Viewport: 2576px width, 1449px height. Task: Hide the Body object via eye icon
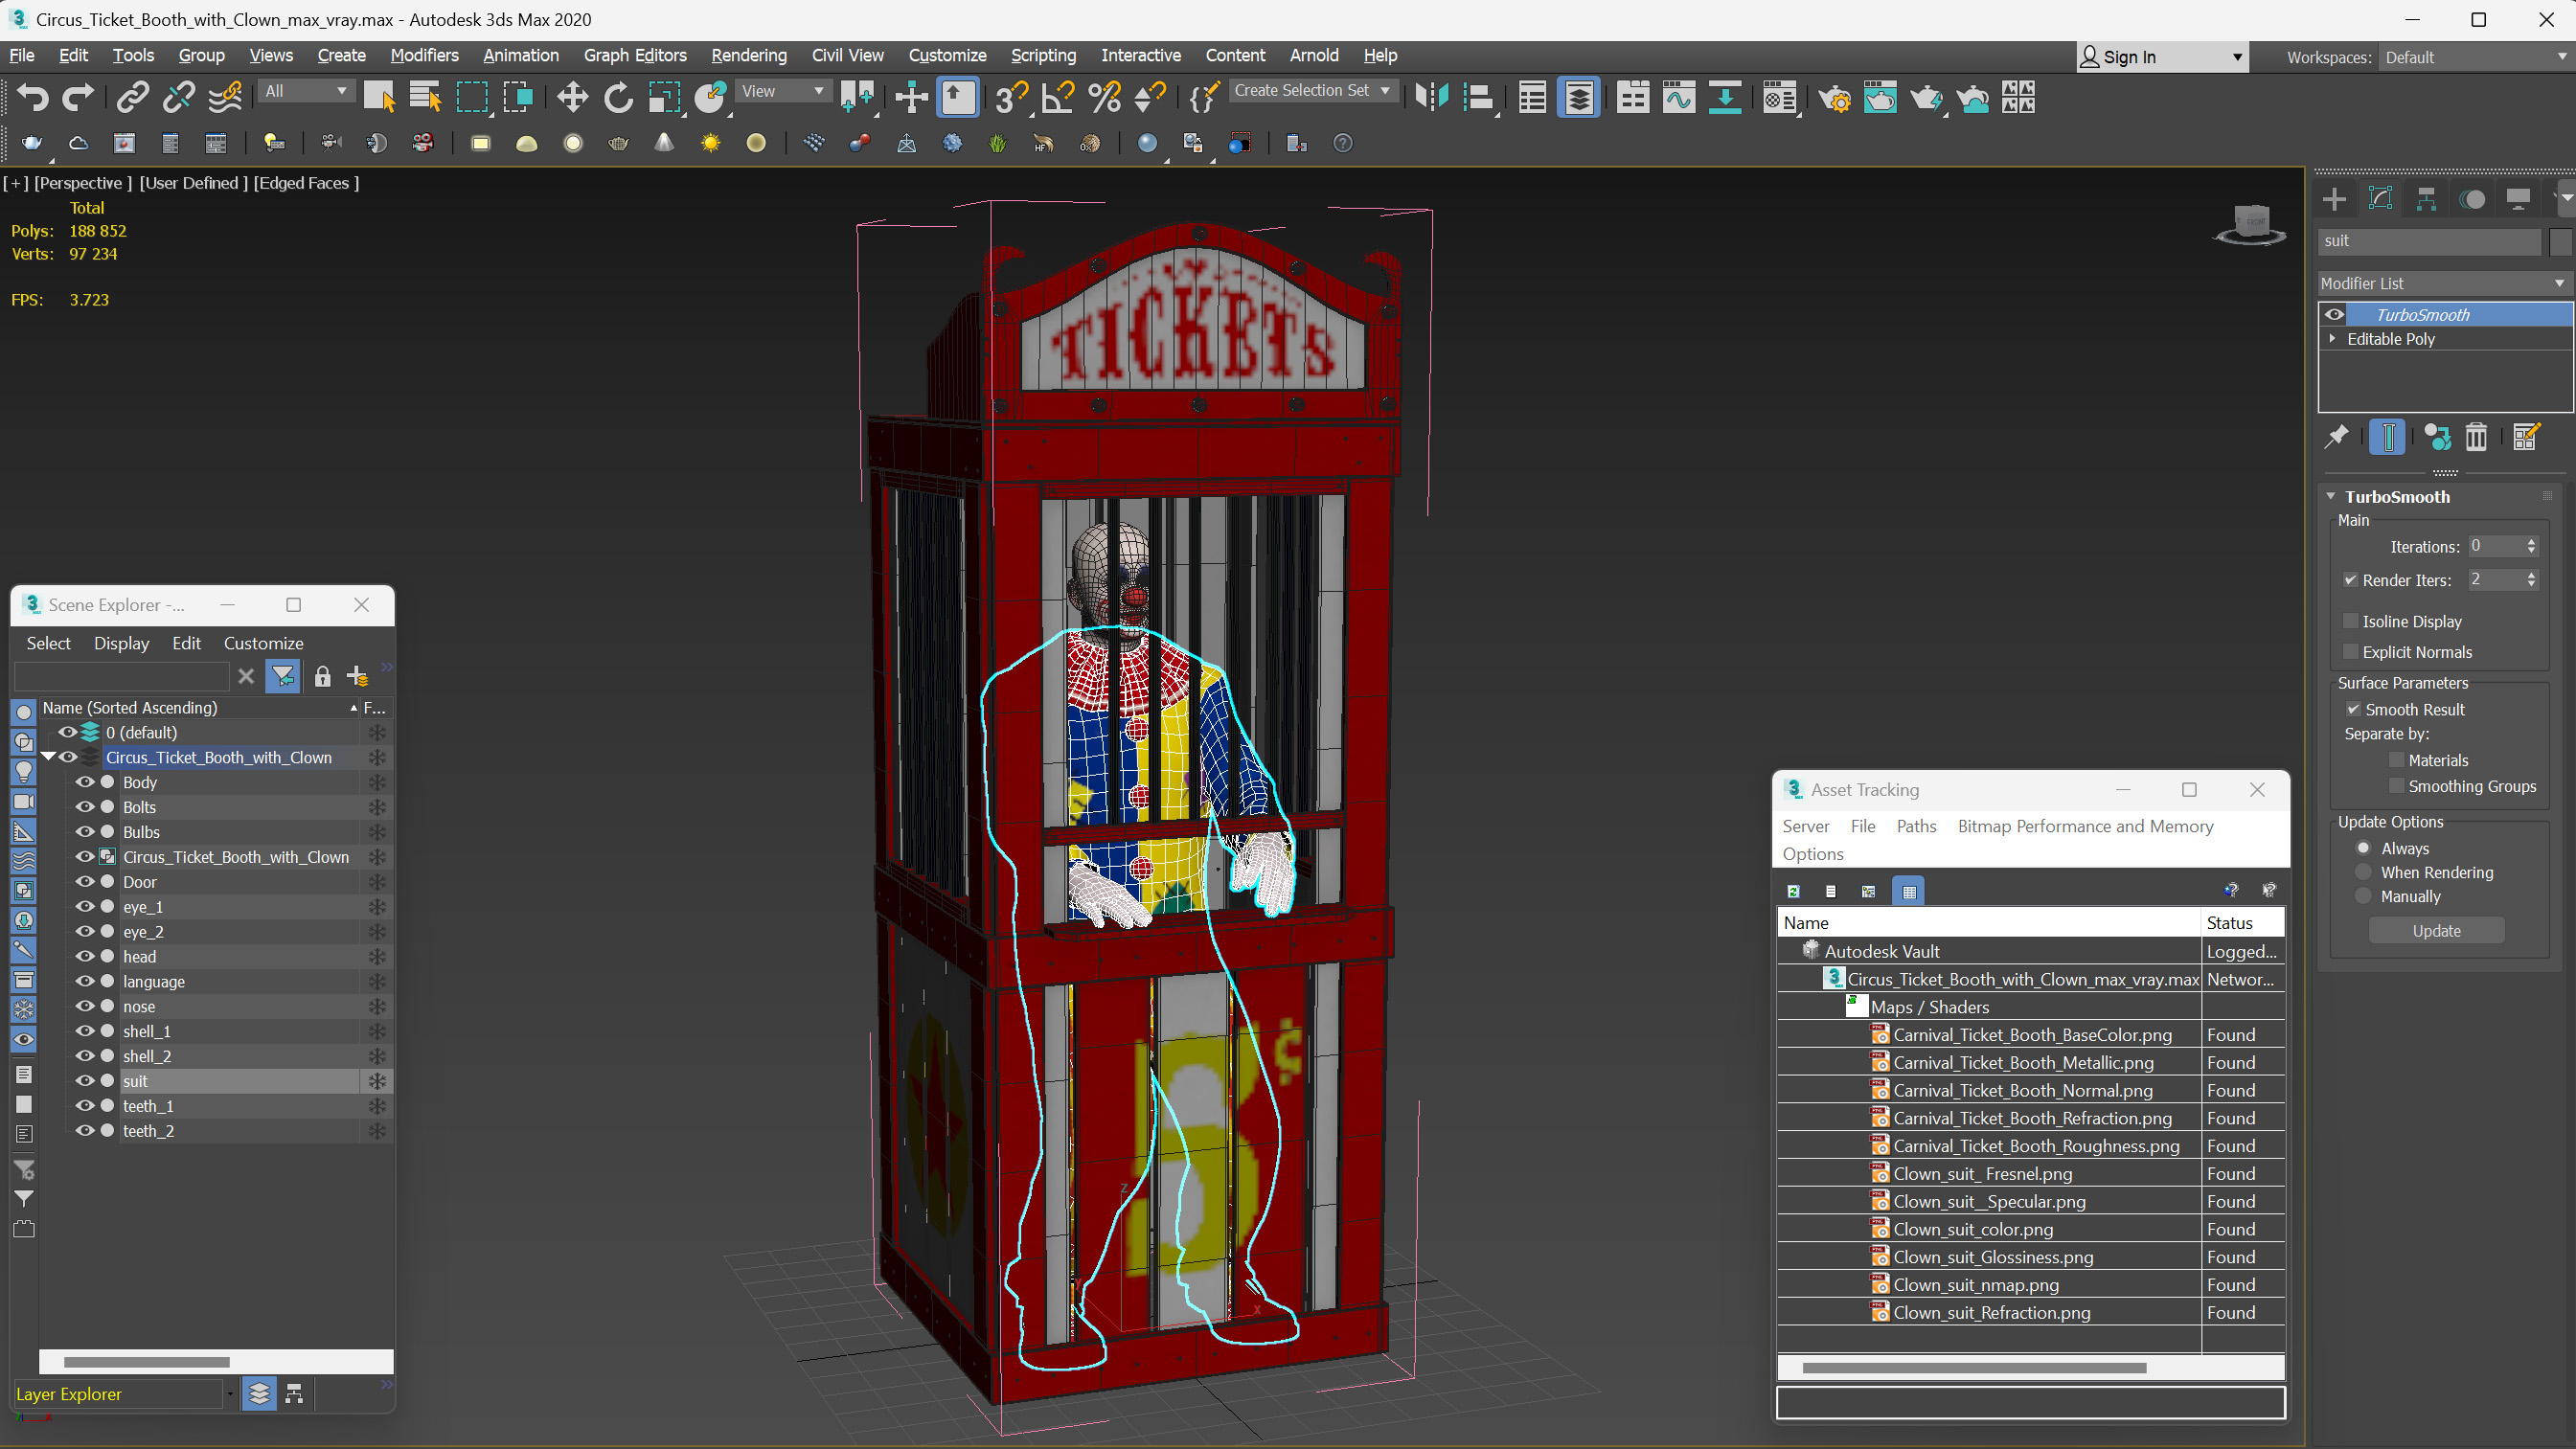[x=85, y=782]
